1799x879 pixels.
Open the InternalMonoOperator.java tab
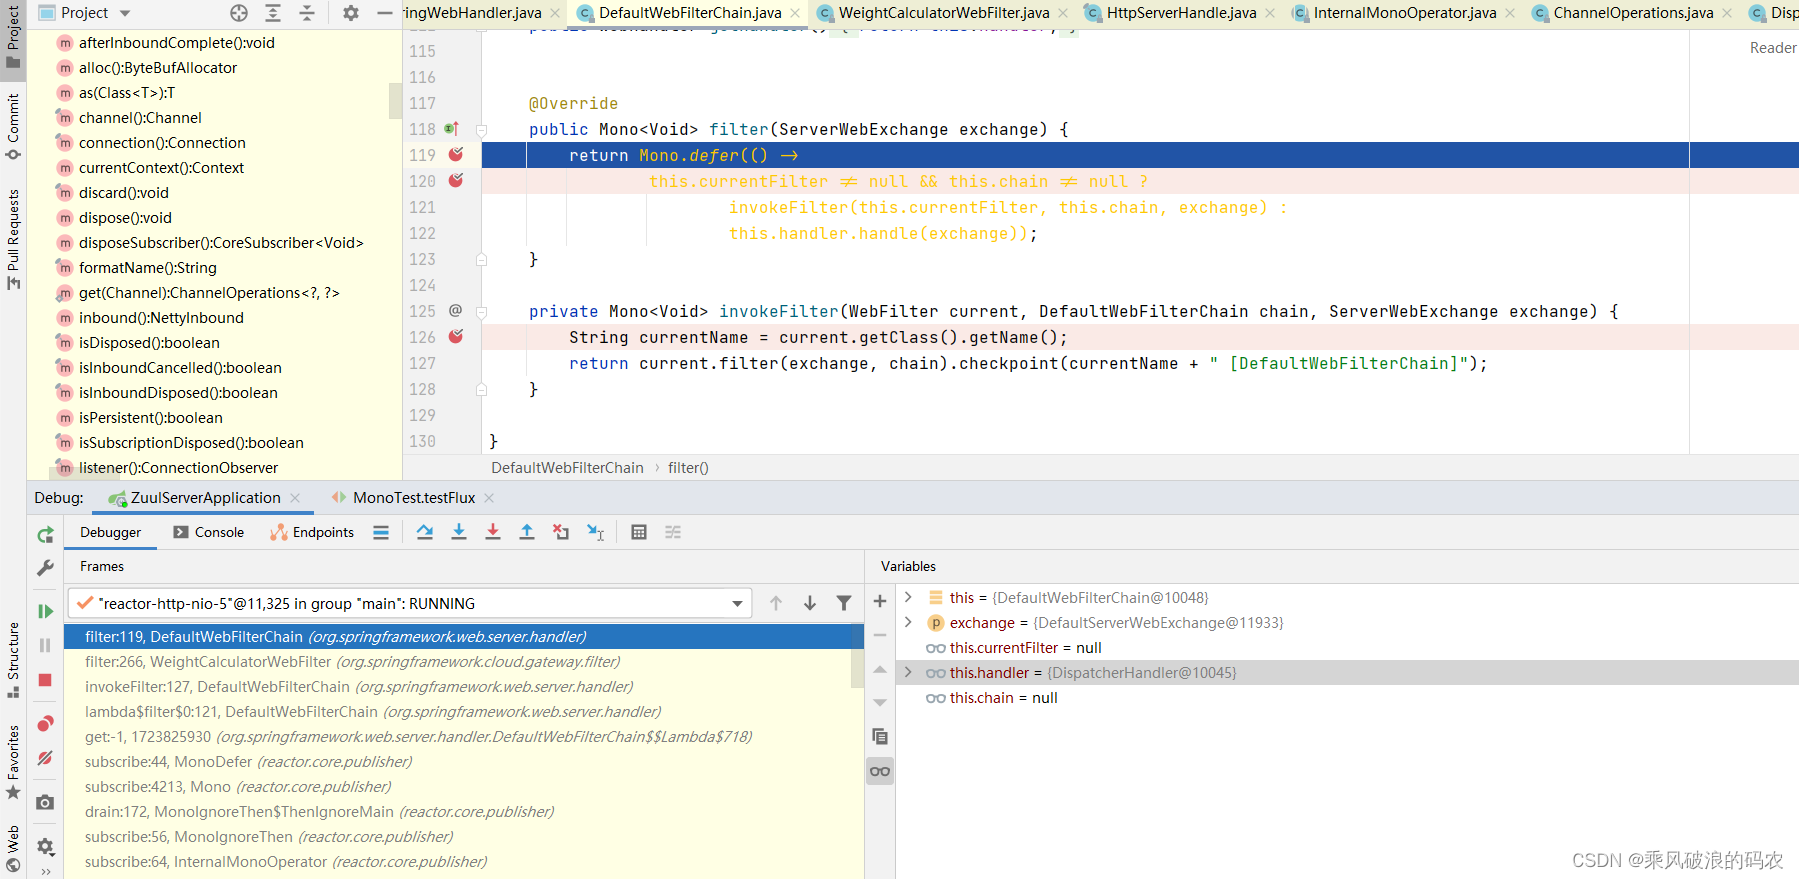[1405, 13]
